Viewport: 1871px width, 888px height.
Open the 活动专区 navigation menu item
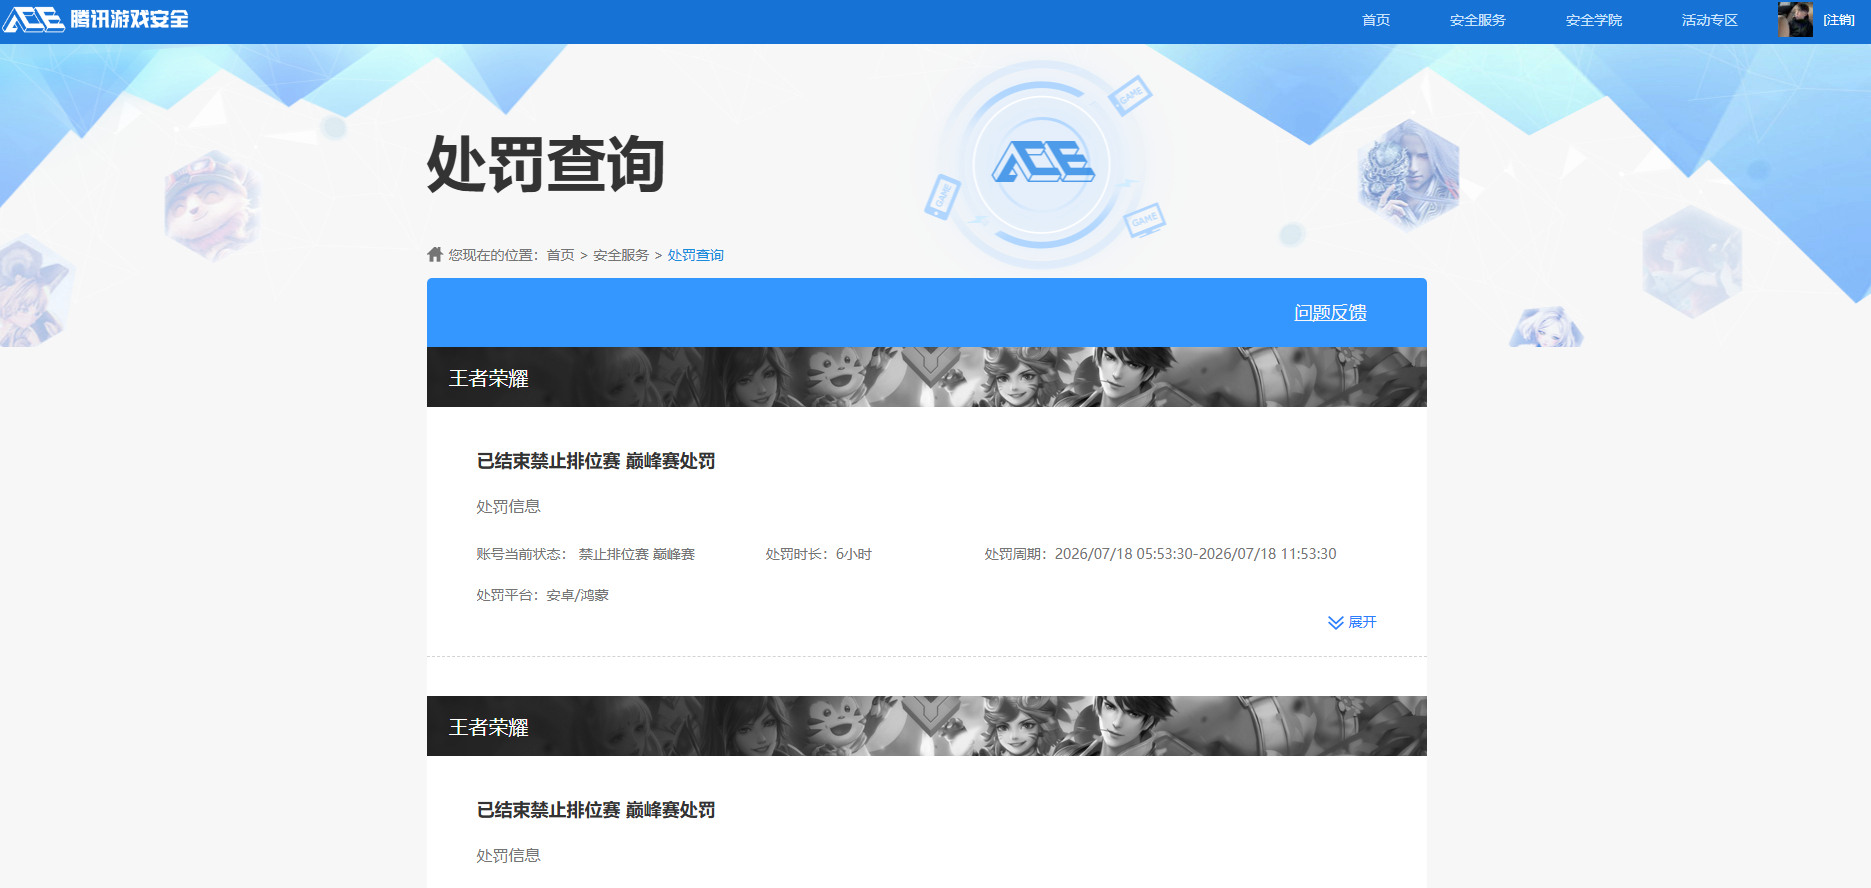point(1709,20)
